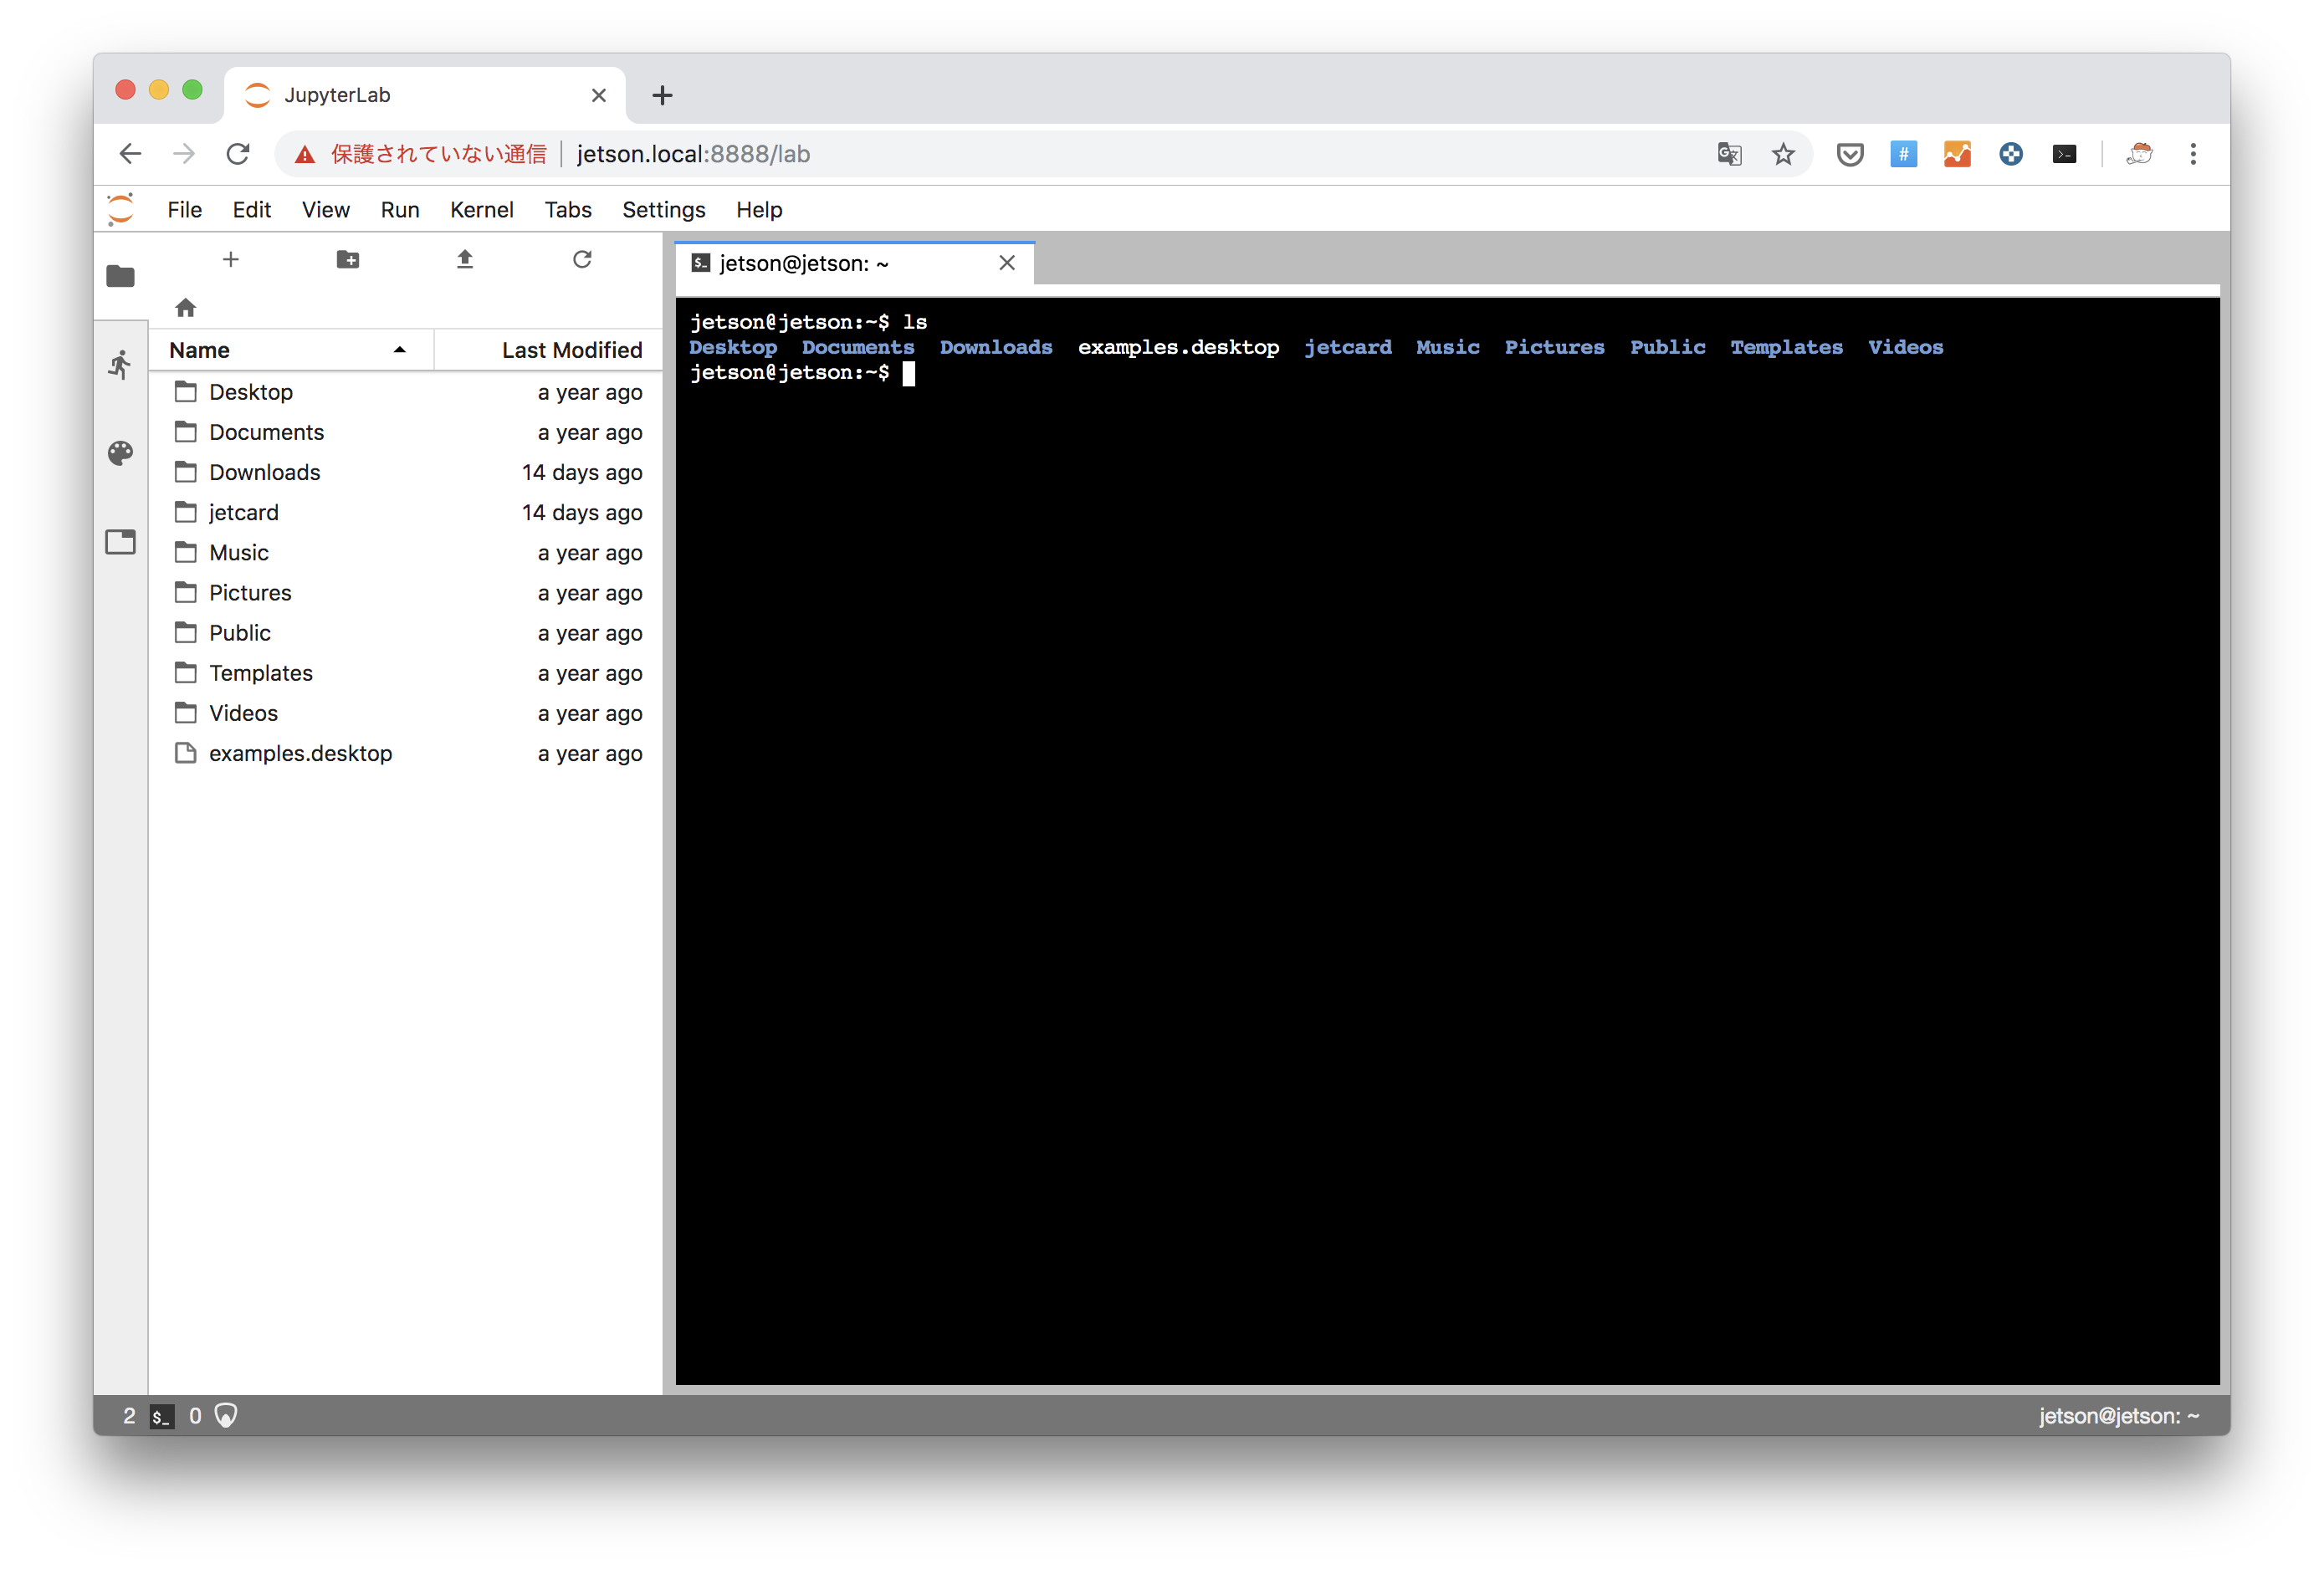The width and height of the screenshot is (2324, 1569).
Task: Go to the home directory icon
Action: point(185,307)
